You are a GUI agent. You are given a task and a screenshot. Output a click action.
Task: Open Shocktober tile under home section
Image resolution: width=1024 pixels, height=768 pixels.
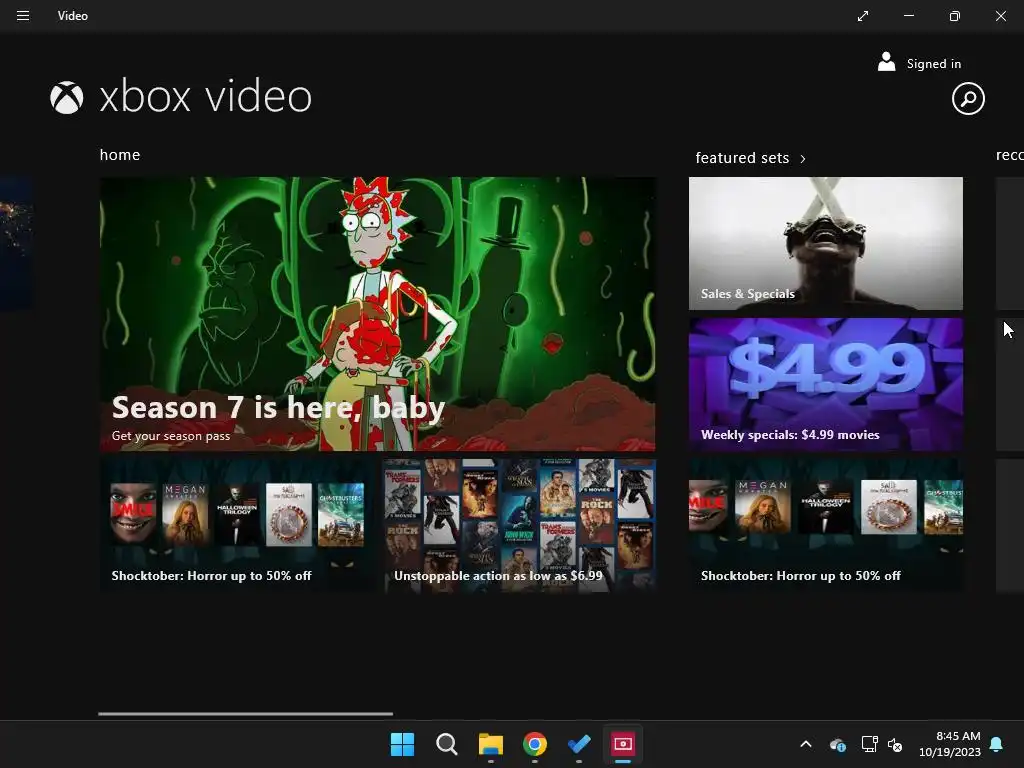(238, 526)
